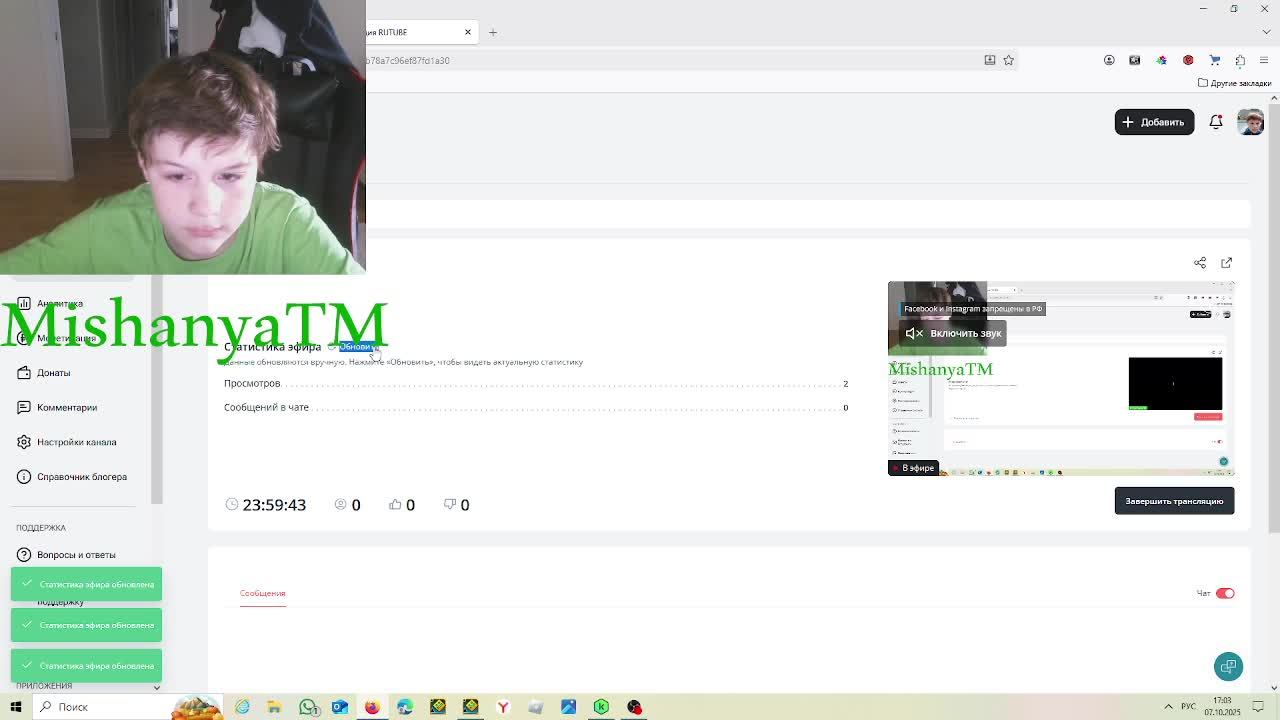This screenshot has height=720, width=1280.
Task: Open the user profile avatar menu
Action: 1250,122
